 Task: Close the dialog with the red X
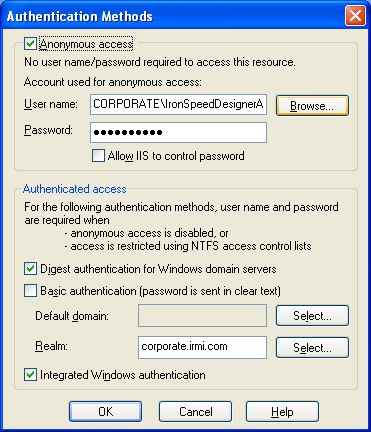point(355,16)
